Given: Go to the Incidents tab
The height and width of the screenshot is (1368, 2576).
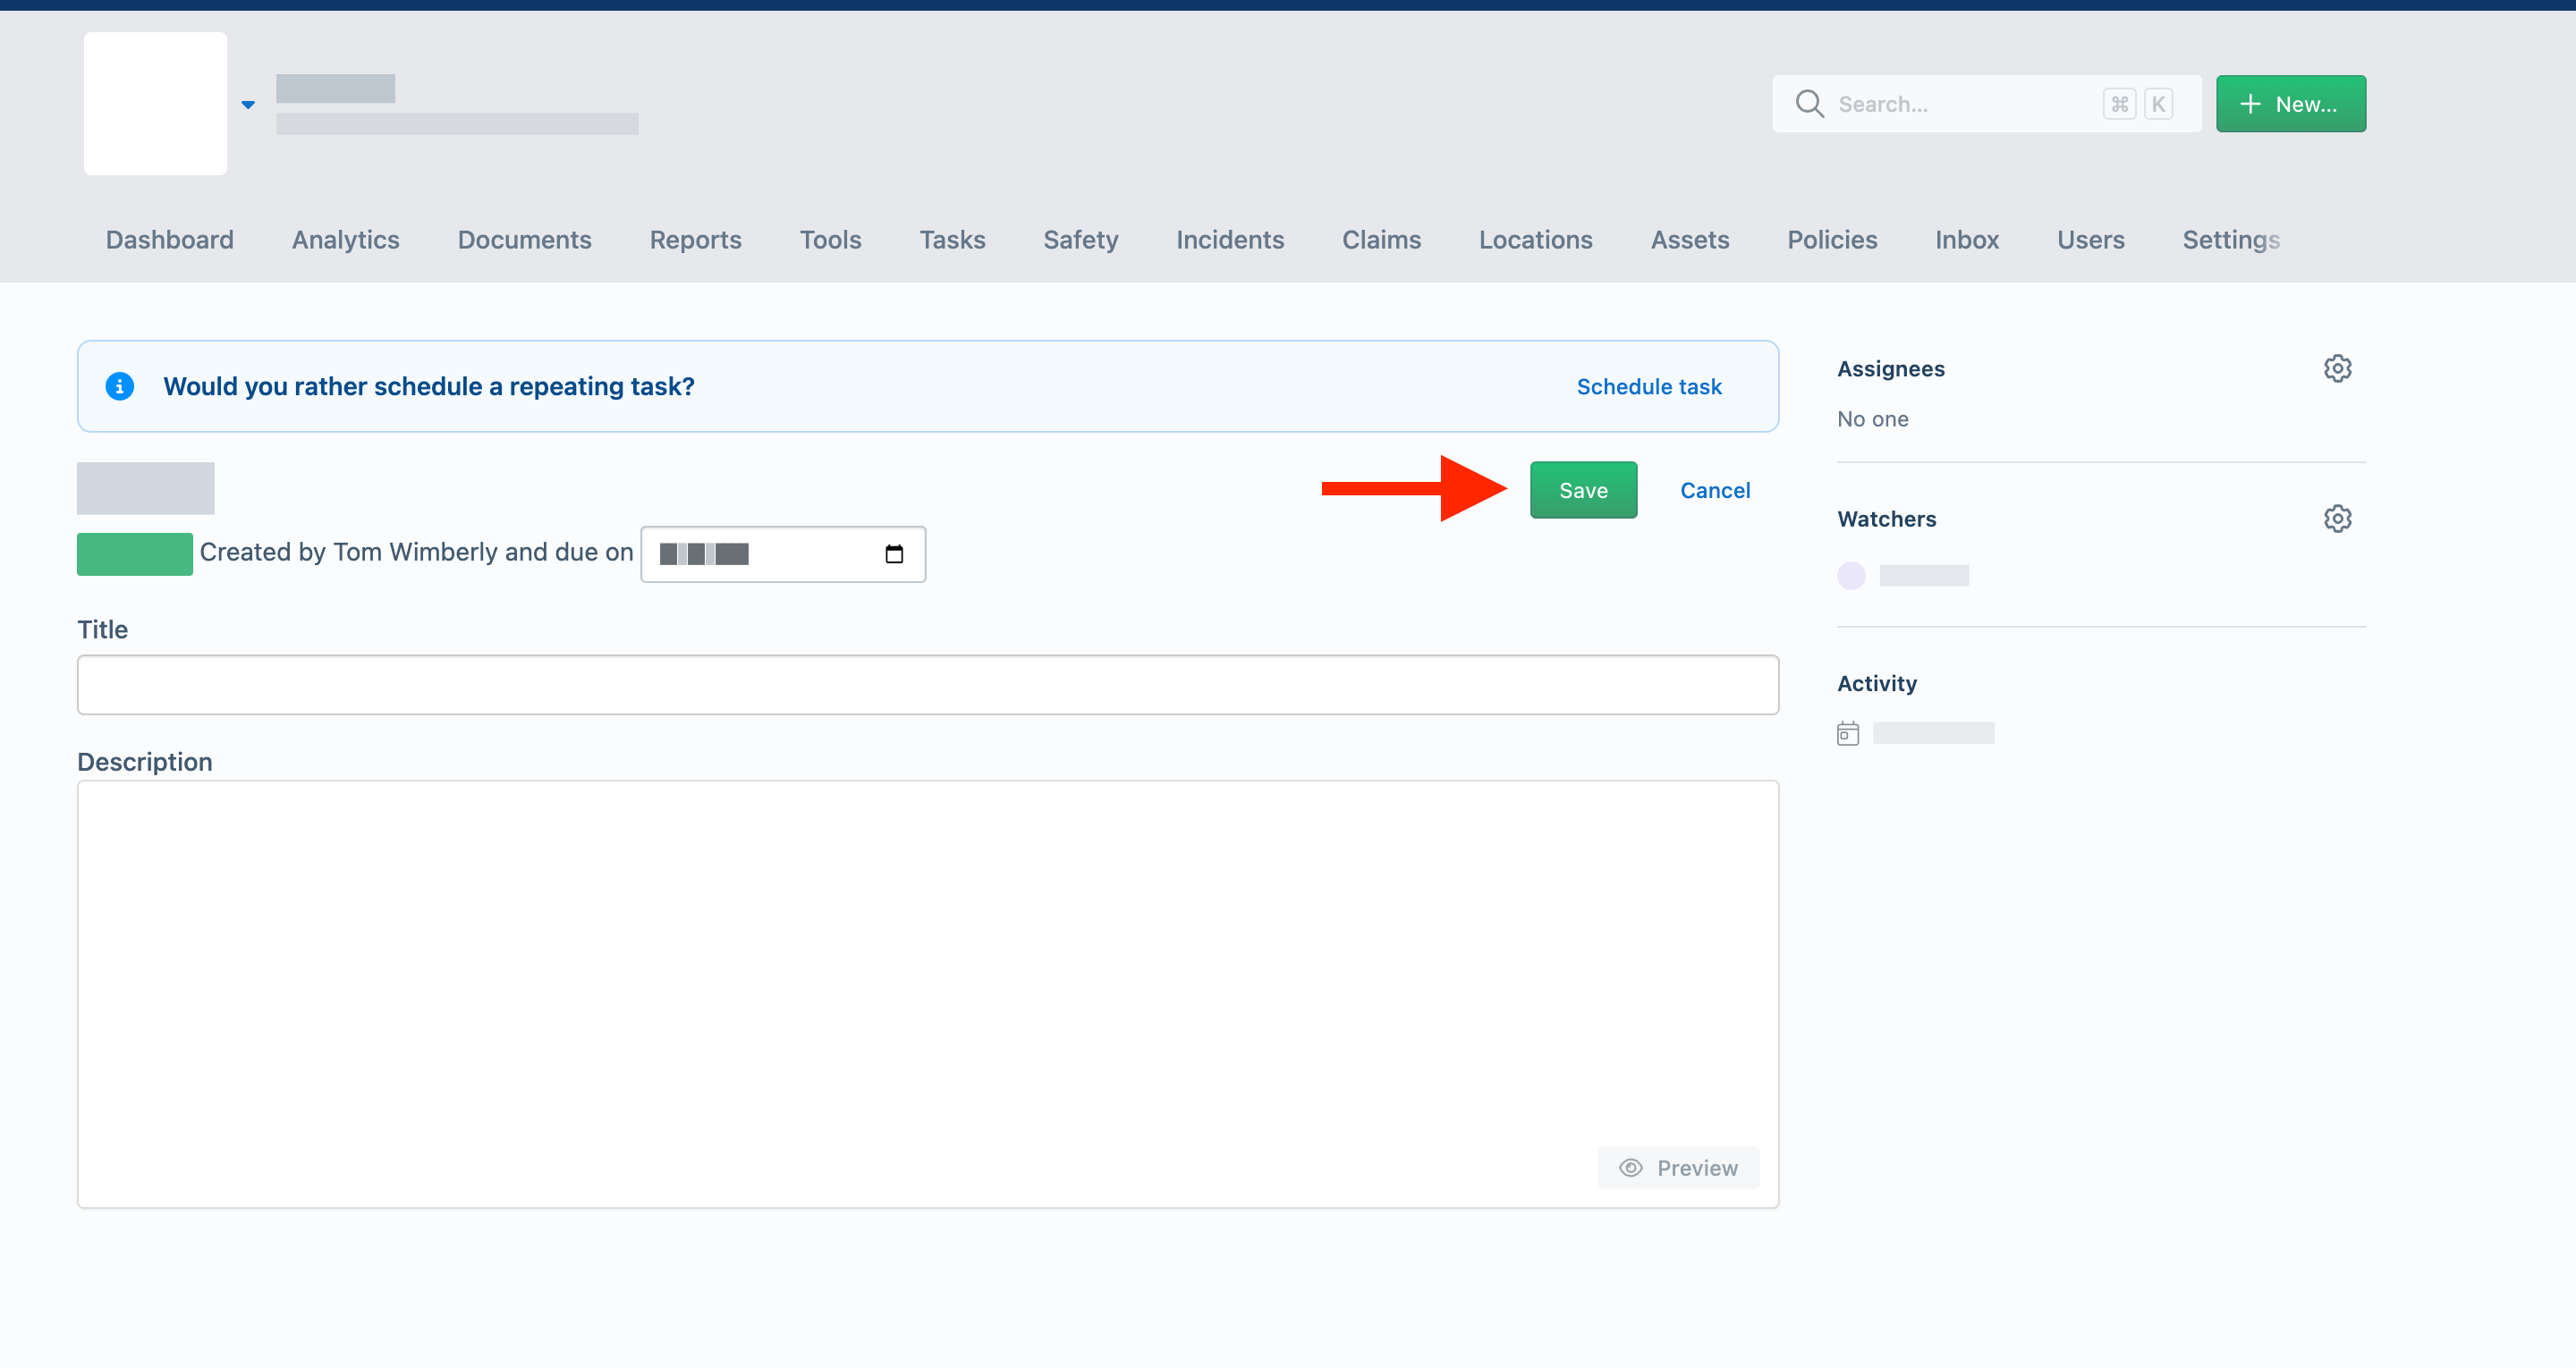Looking at the screenshot, I should click(1230, 240).
